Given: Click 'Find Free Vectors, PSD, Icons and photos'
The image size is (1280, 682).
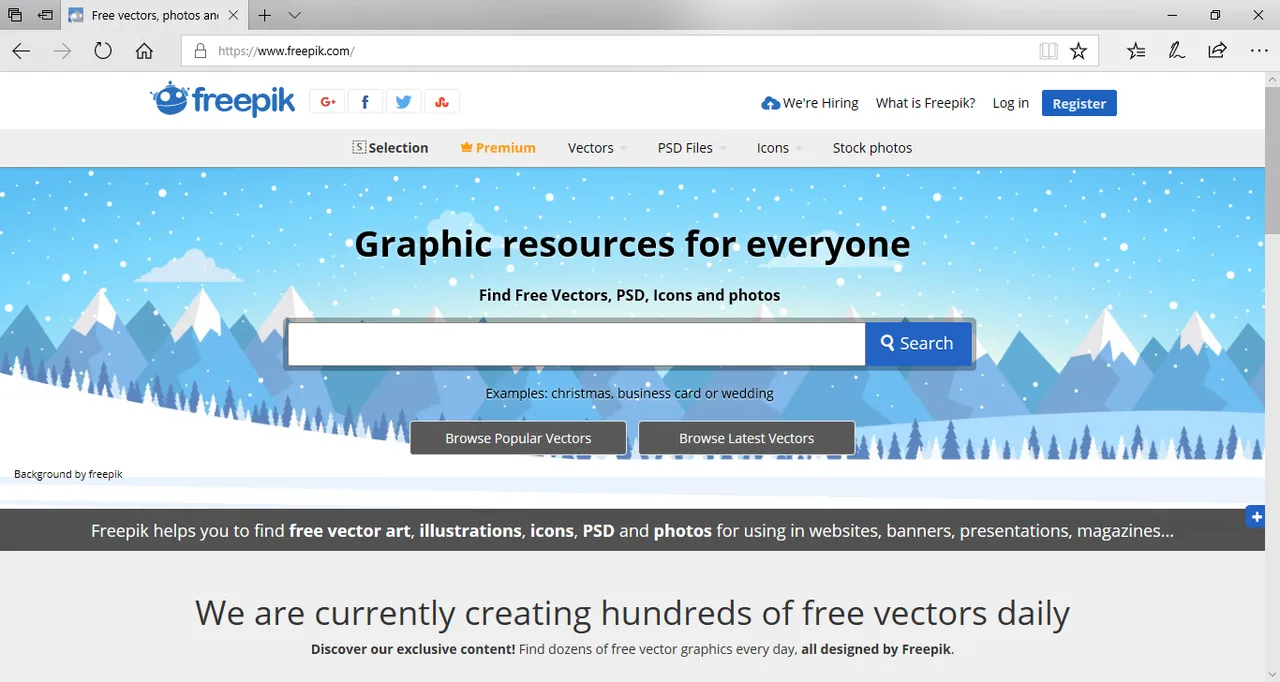Looking at the screenshot, I should tap(629, 295).
